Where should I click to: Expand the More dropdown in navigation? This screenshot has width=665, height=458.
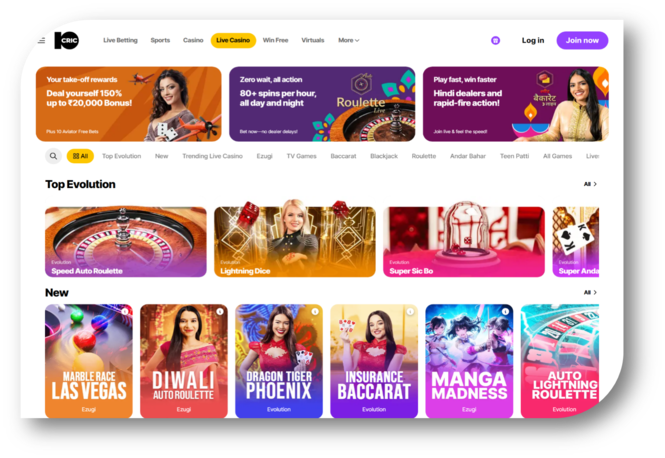349,40
